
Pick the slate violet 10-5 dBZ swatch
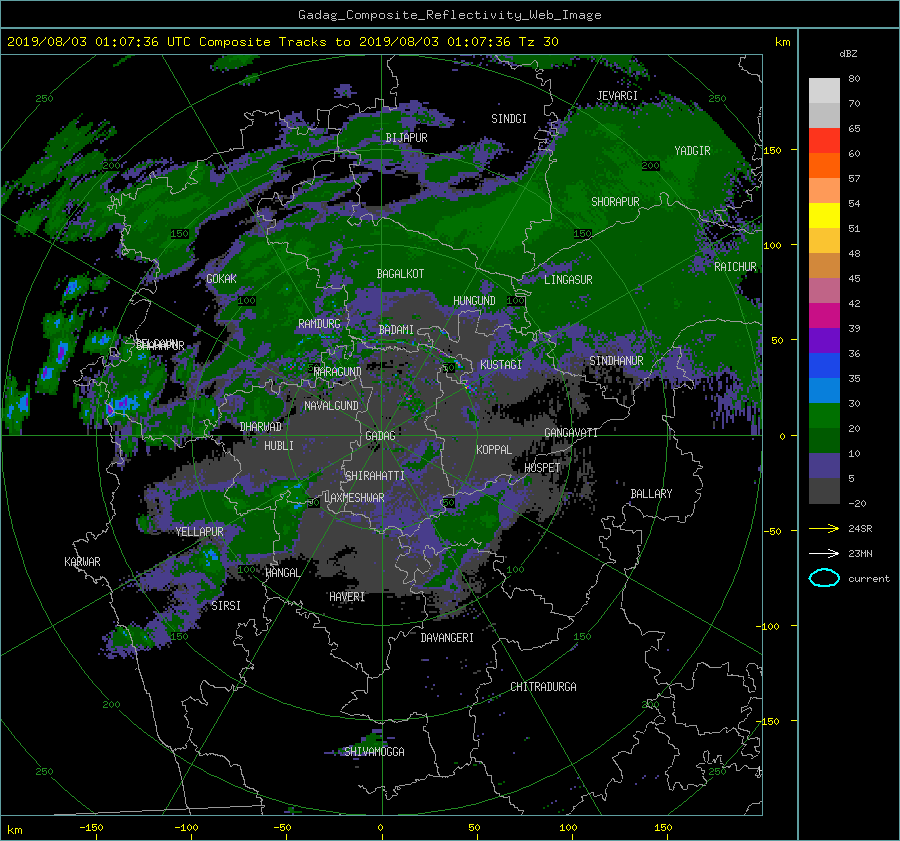point(824,466)
